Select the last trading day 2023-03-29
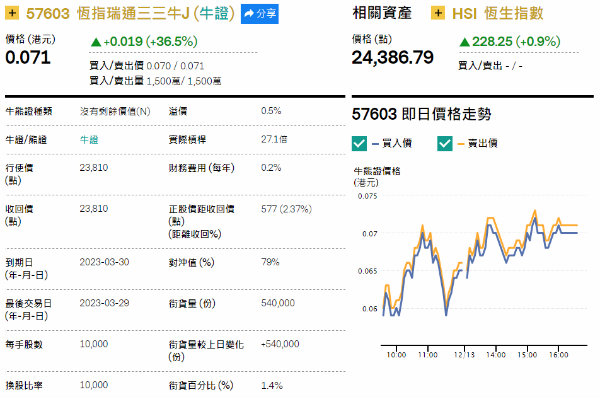This screenshot has width=600, height=398. (104, 303)
